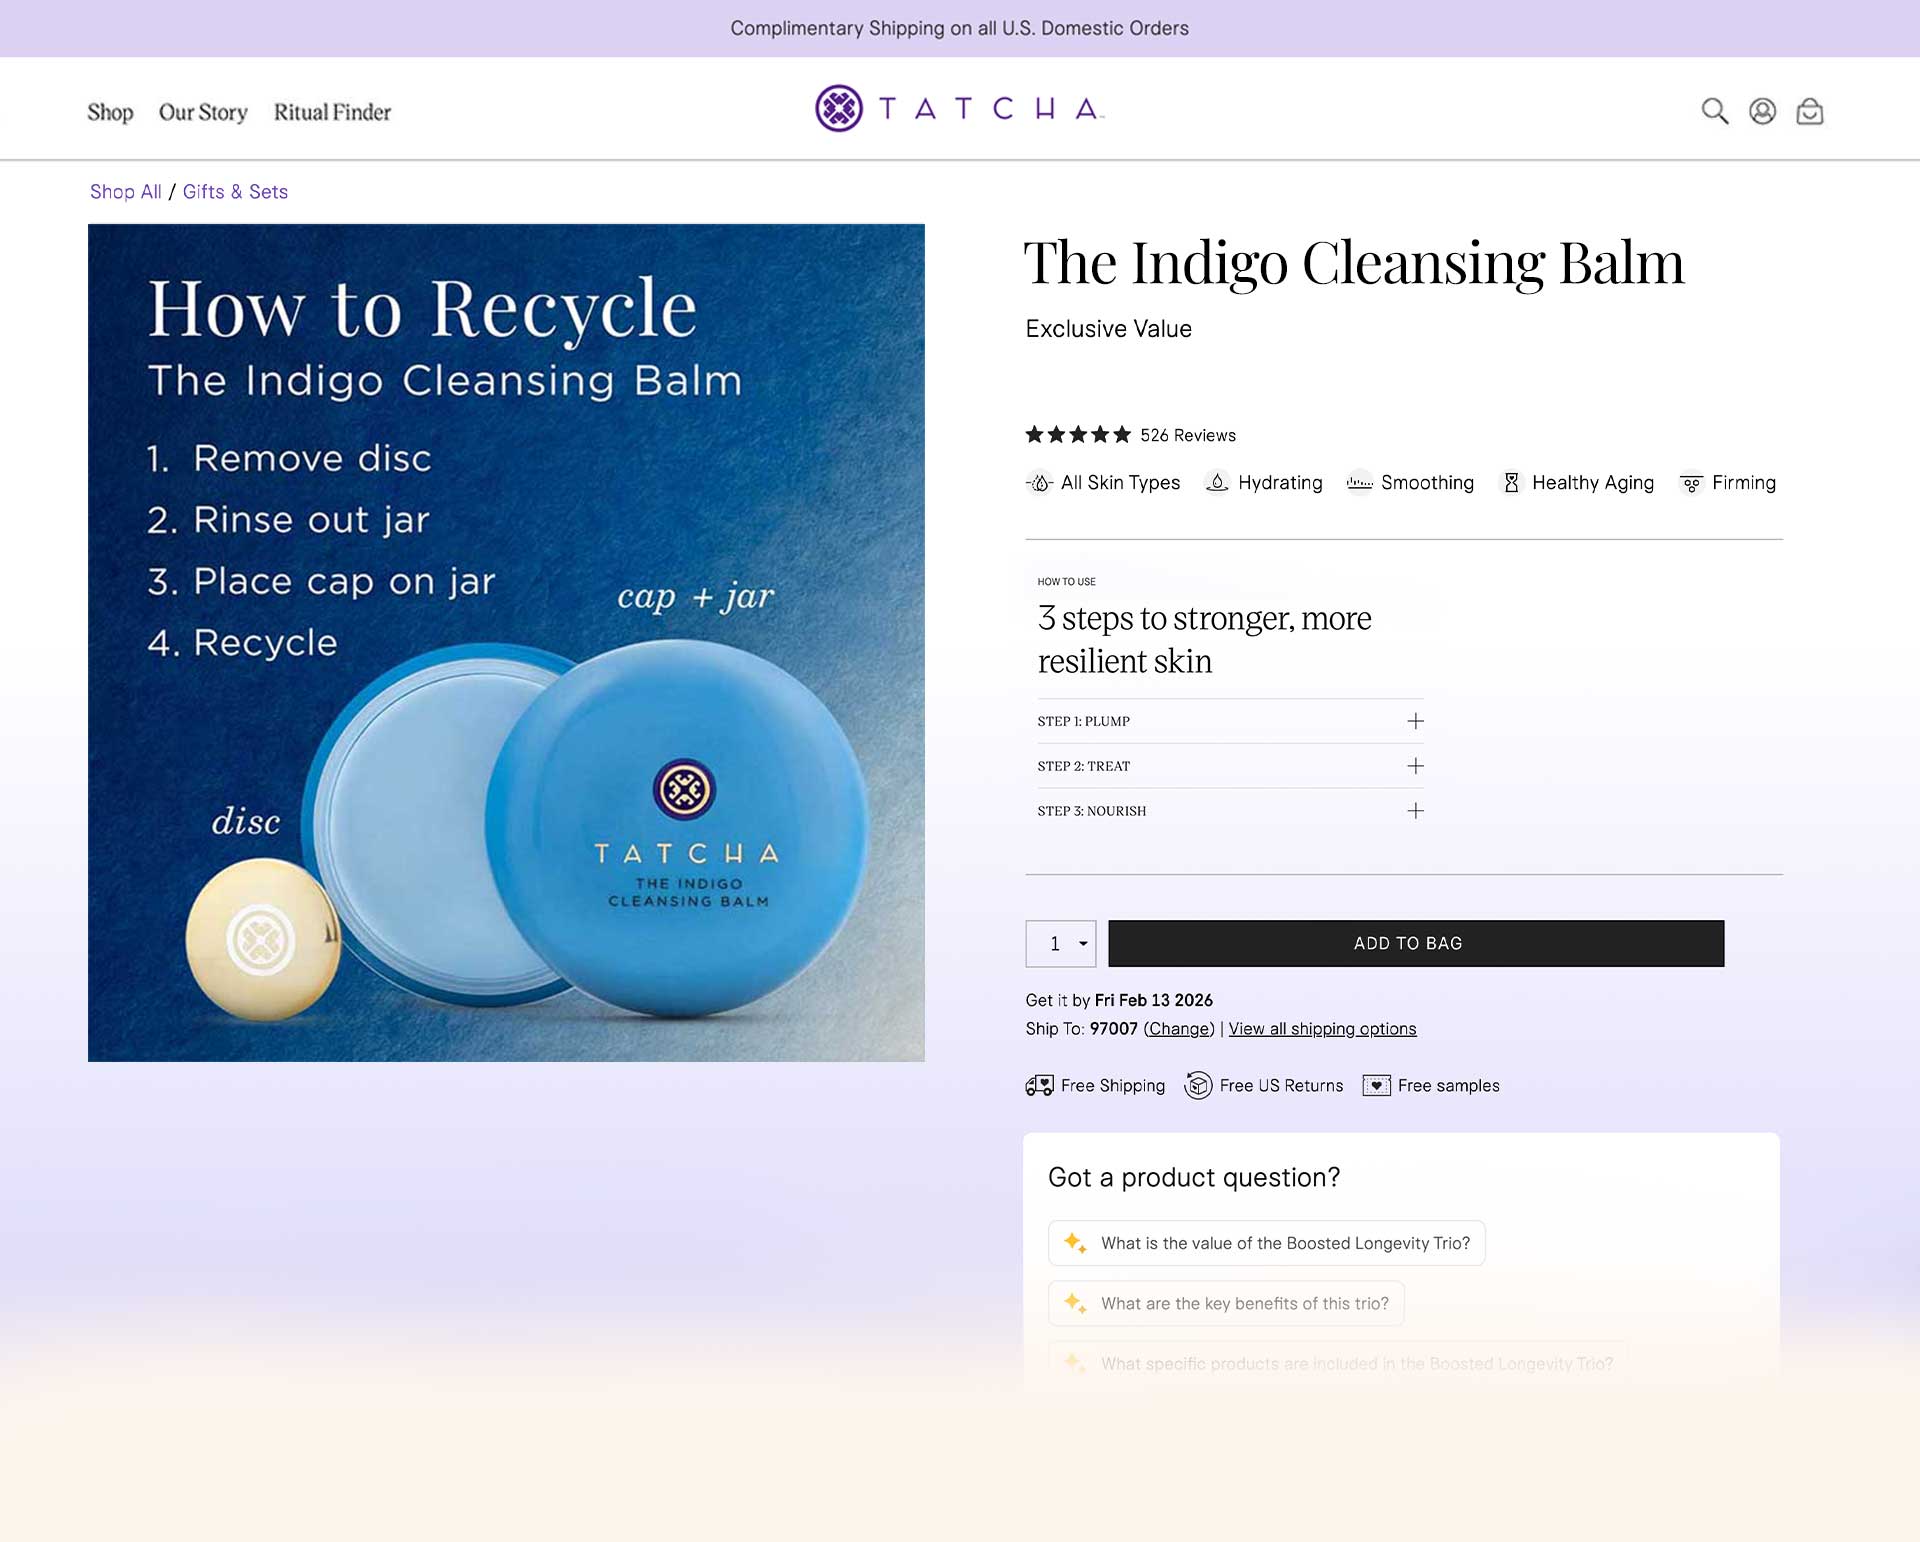Ask about value of Boosted Longevity Trio
The image size is (1920, 1542).
pos(1266,1243)
